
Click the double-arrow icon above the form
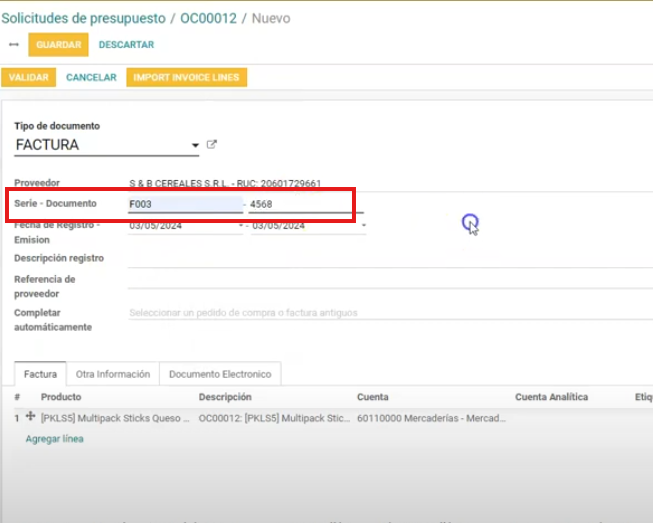[13, 45]
